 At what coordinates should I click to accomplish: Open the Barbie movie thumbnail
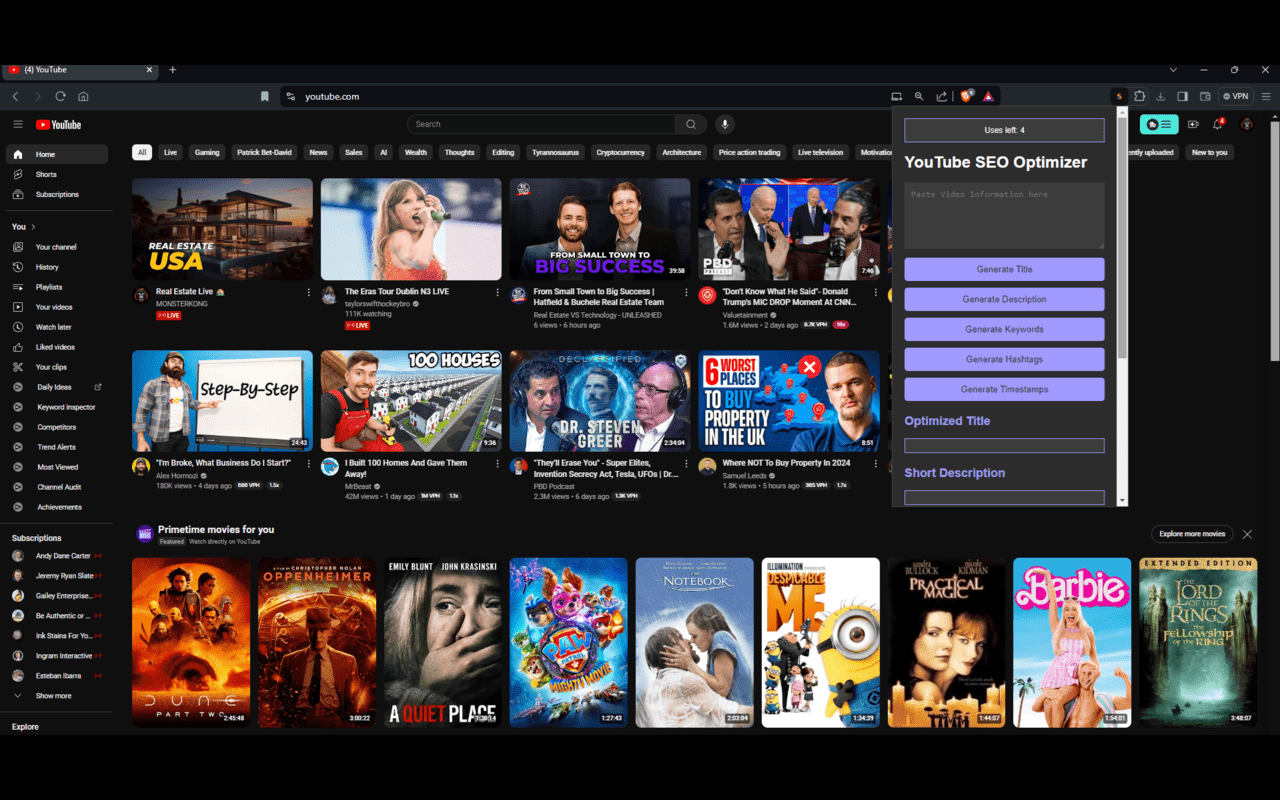click(x=1072, y=642)
